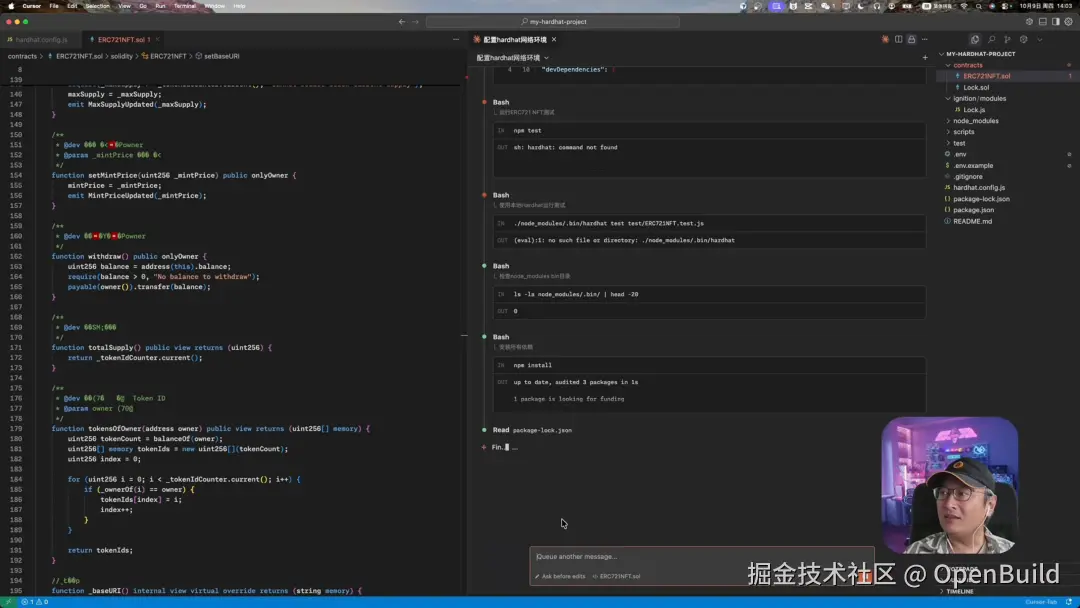Open ERC721NFT.sol in the explorer
Viewport: 1080px width, 608px height.
tap(986, 76)
